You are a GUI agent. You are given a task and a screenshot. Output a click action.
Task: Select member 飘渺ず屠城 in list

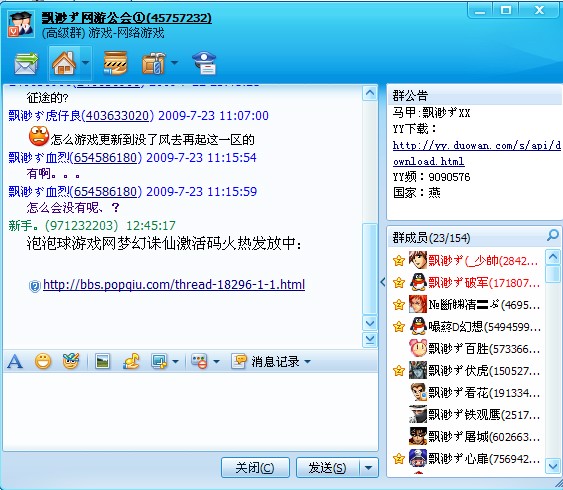pos(466,437)
